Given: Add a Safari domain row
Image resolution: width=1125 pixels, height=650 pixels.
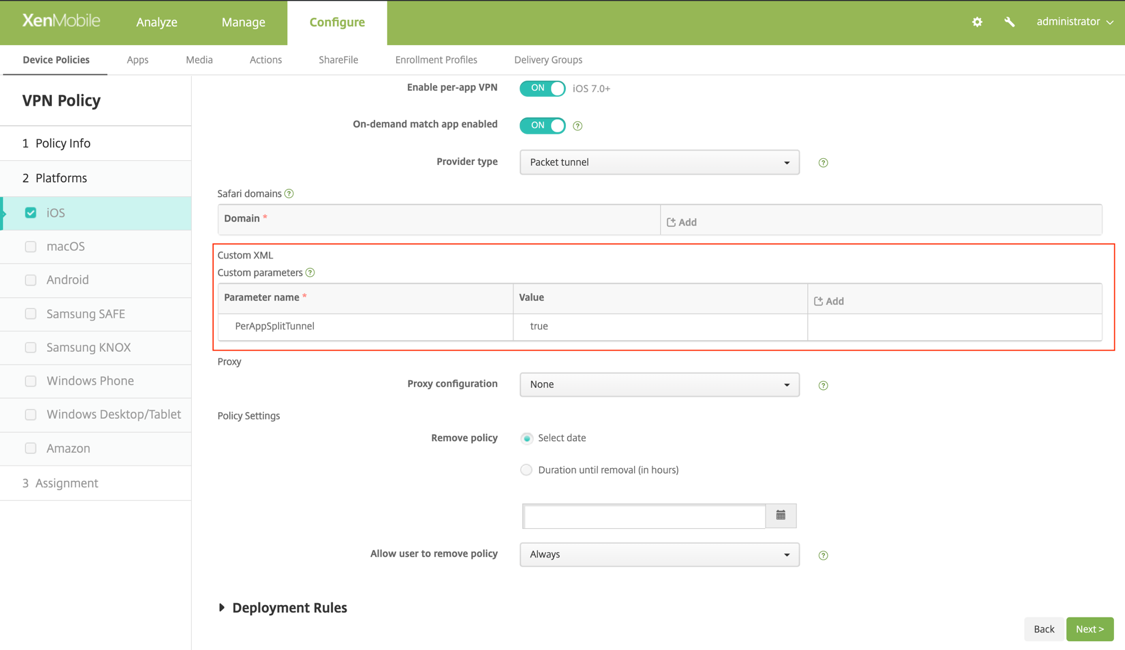Looking at the screenshot, I should tap(682, 222).
